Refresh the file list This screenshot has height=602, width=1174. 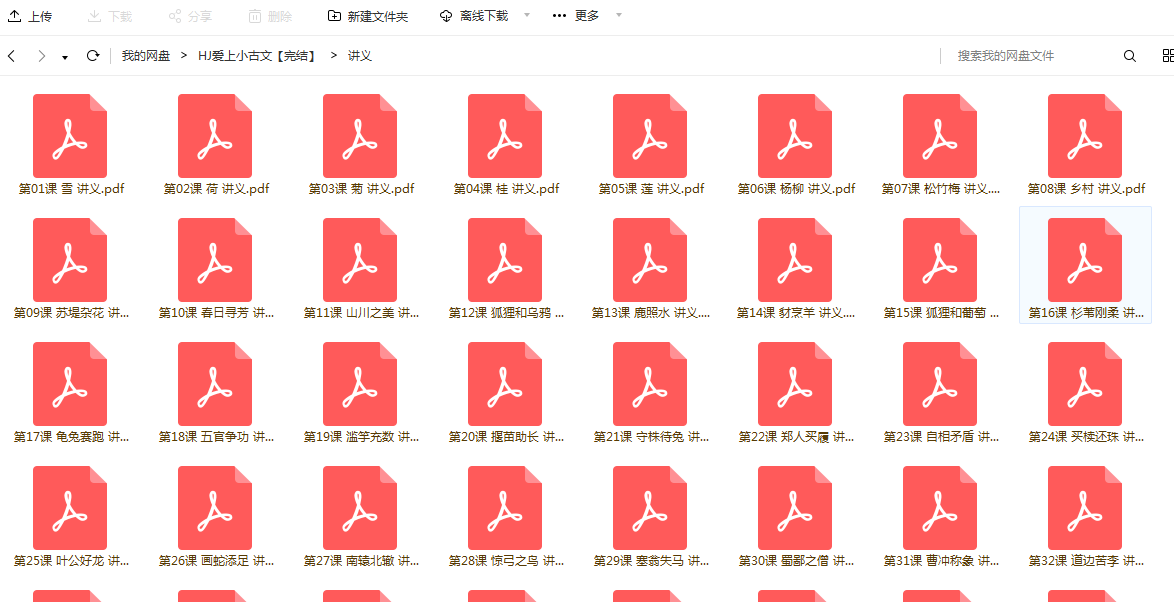coord(93,55)
